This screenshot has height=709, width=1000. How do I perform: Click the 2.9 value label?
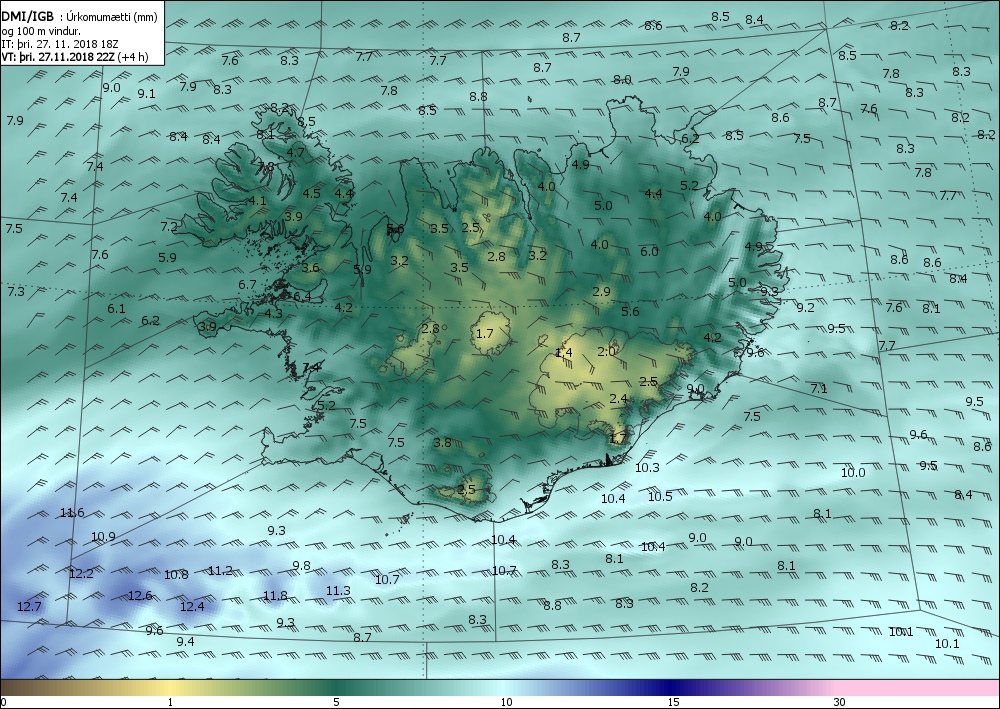click(601, 291)
